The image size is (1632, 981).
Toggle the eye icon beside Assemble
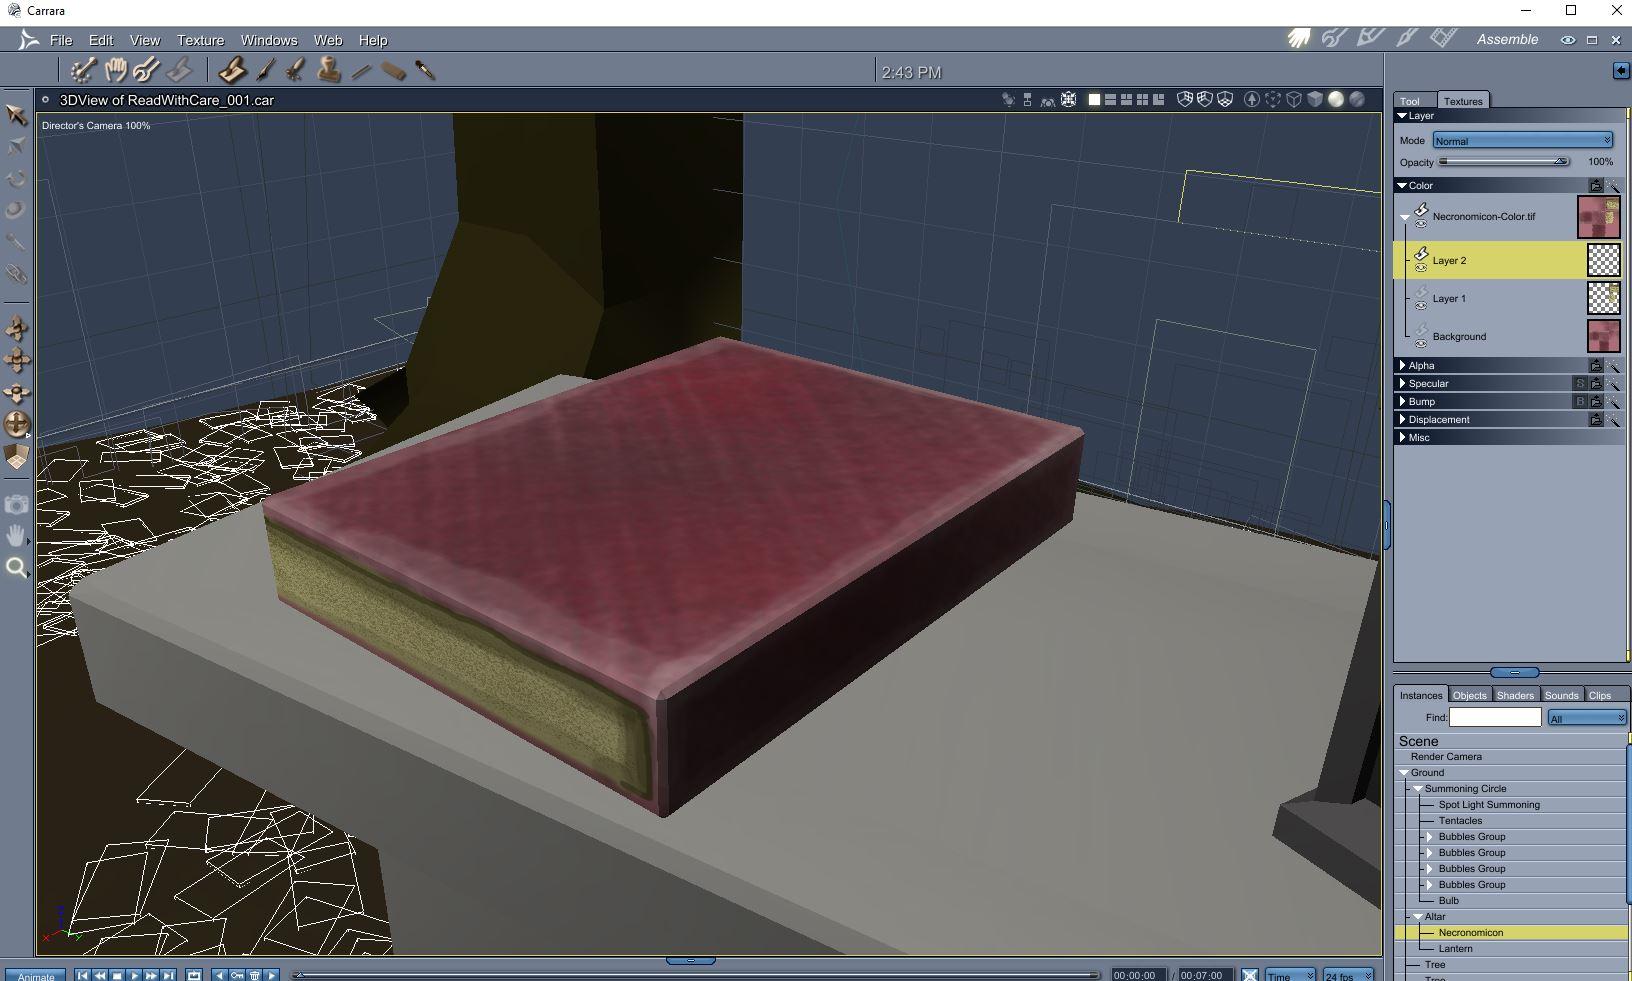(x=1567, y=40)
